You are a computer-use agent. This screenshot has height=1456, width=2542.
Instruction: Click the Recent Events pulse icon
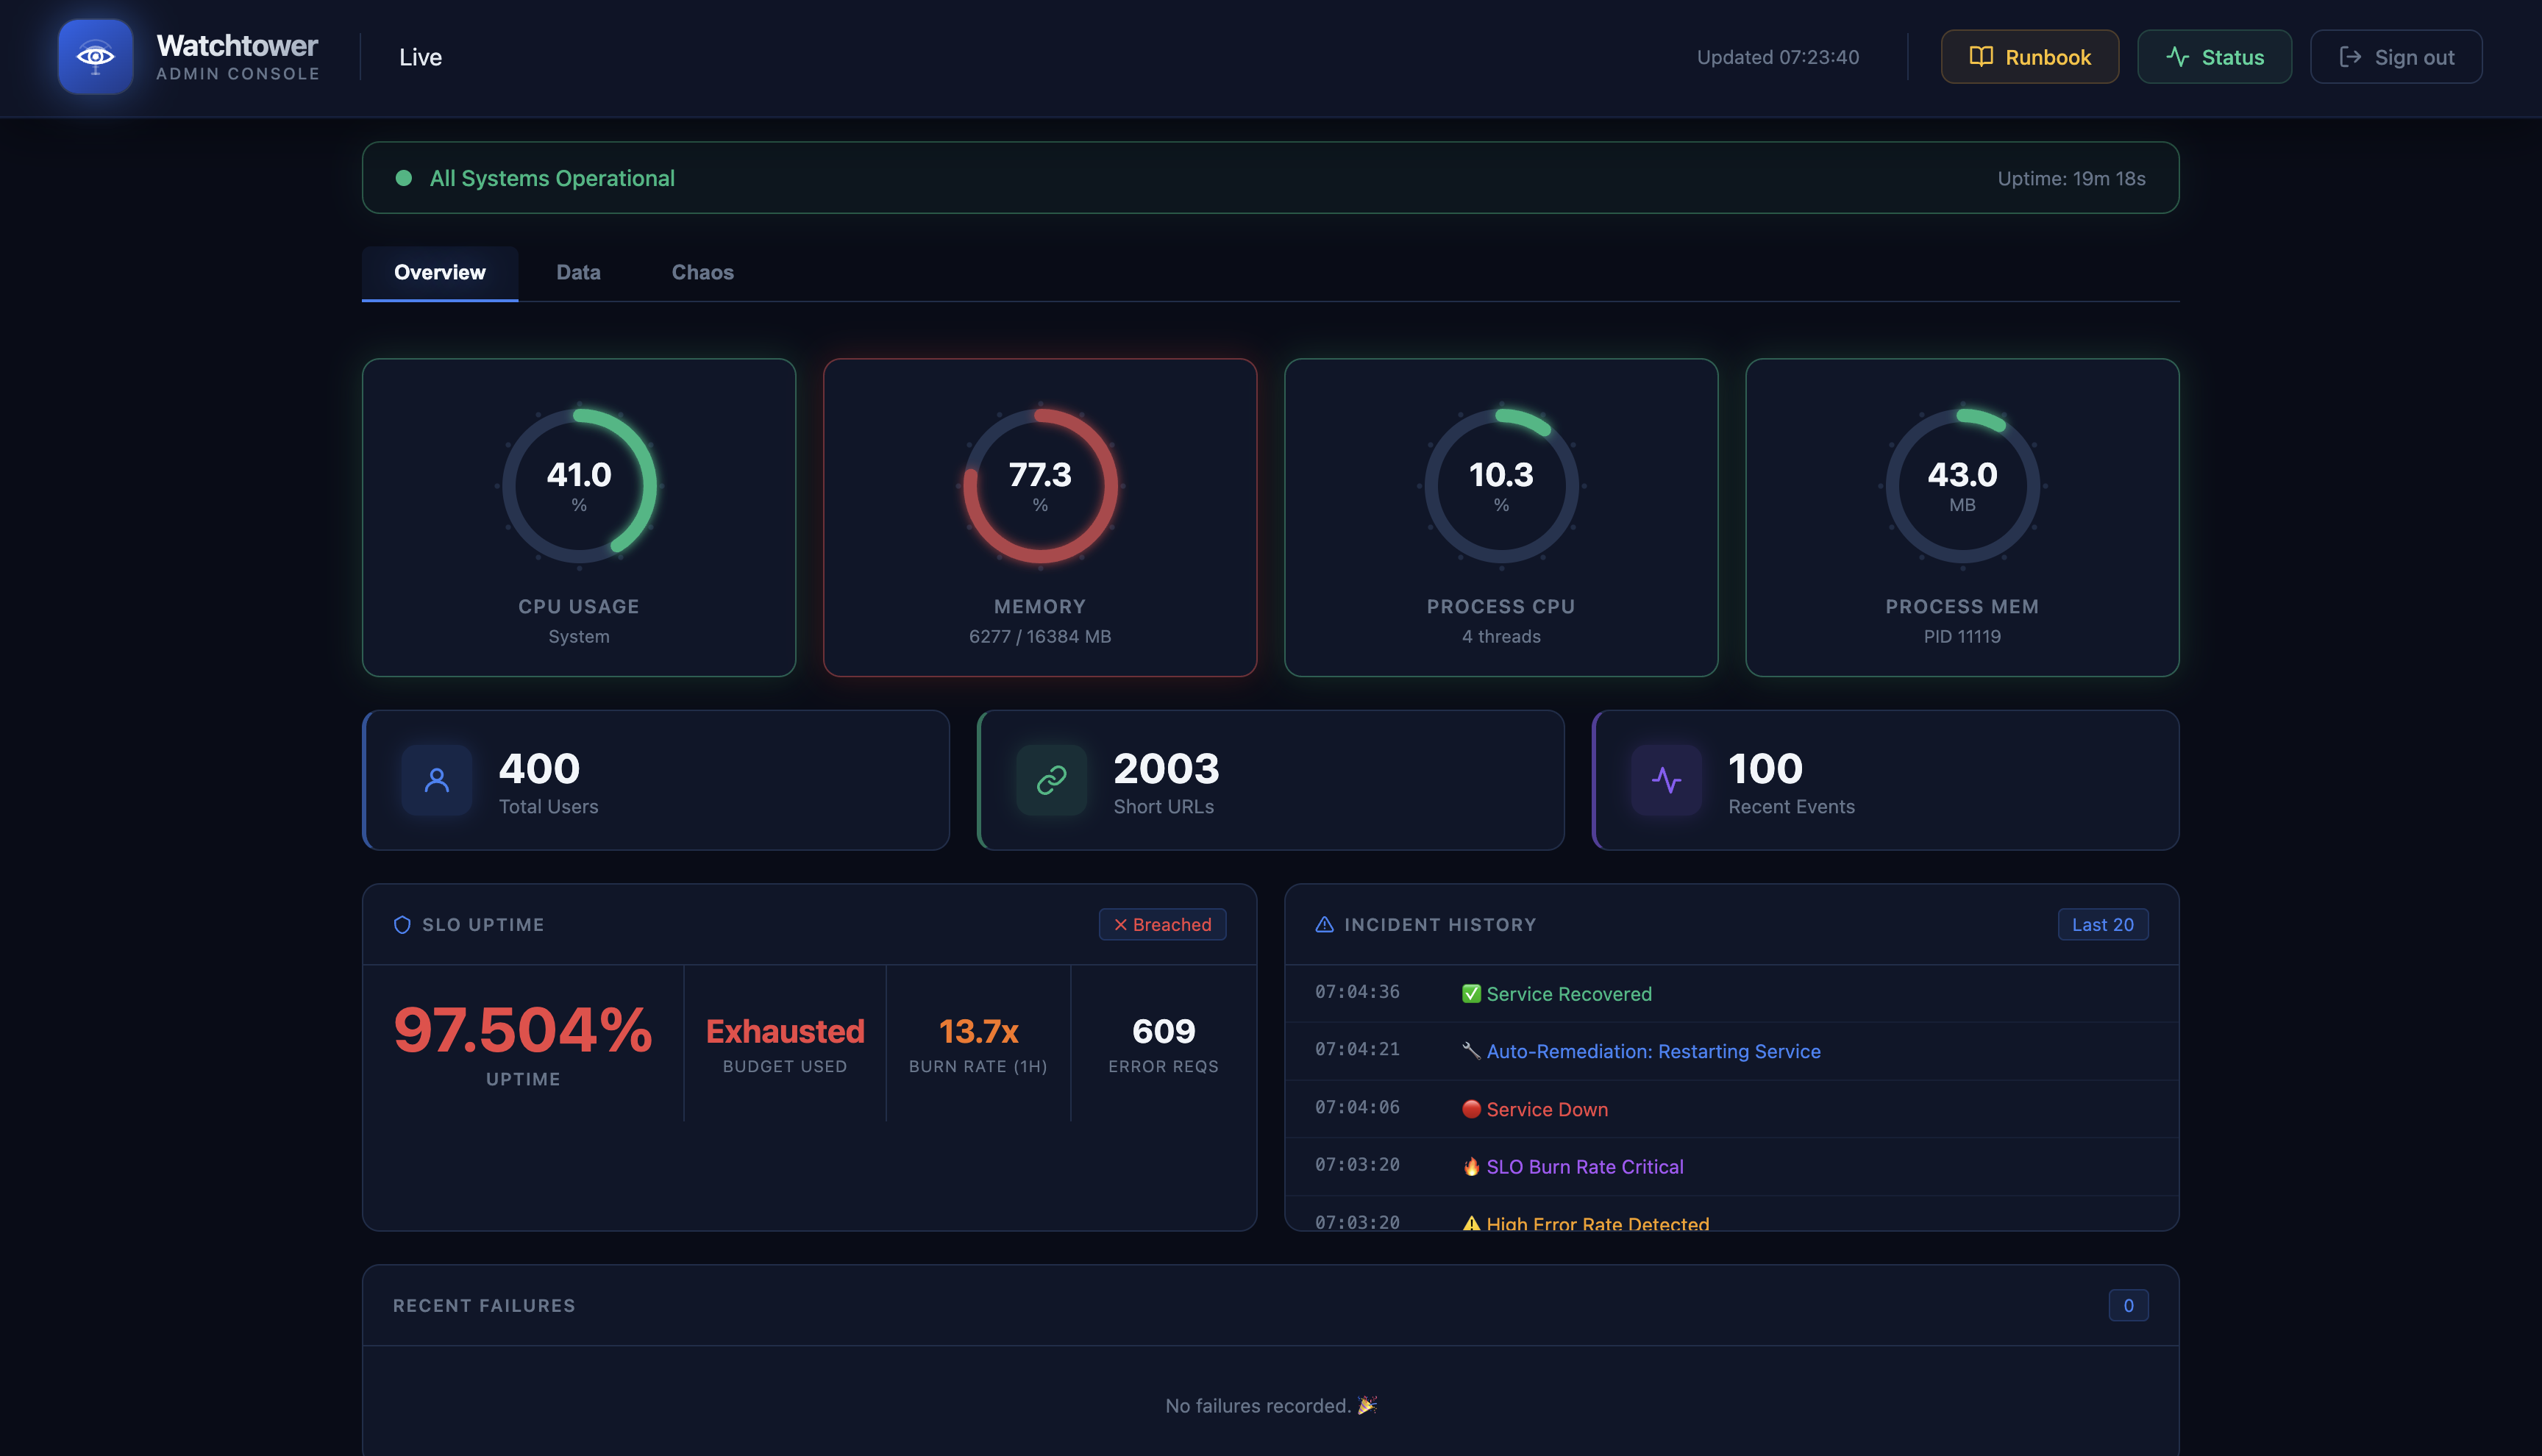tap(1666, 780)
